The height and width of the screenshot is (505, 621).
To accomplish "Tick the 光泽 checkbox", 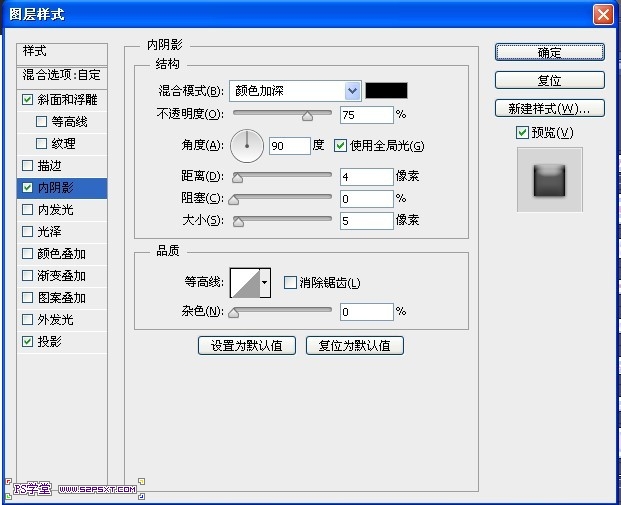I will click(x=27, y=231).
